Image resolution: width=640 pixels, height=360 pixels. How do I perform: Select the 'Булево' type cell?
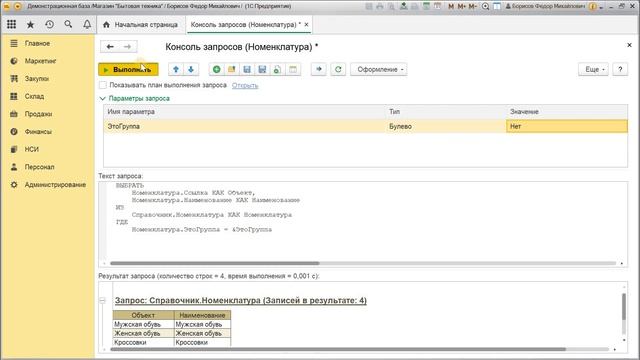point(446,126)
